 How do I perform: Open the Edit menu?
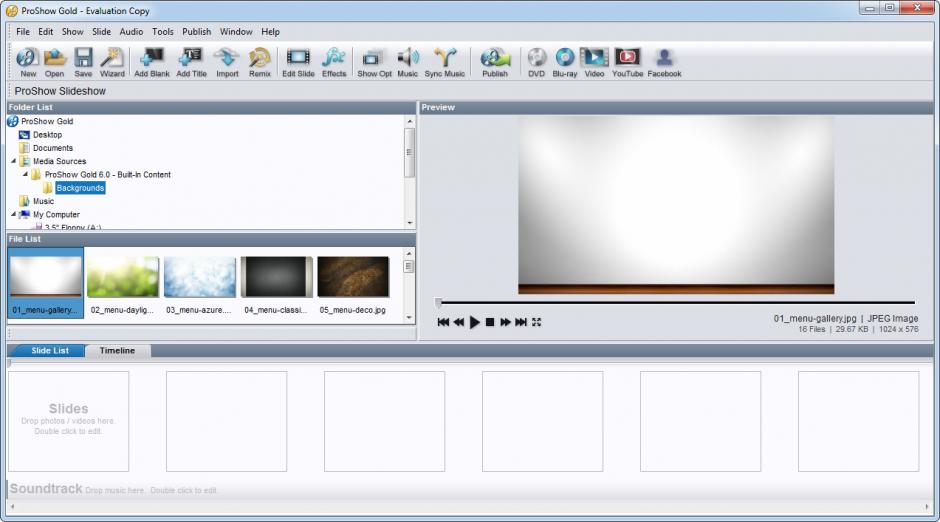(x=46, y=32)
